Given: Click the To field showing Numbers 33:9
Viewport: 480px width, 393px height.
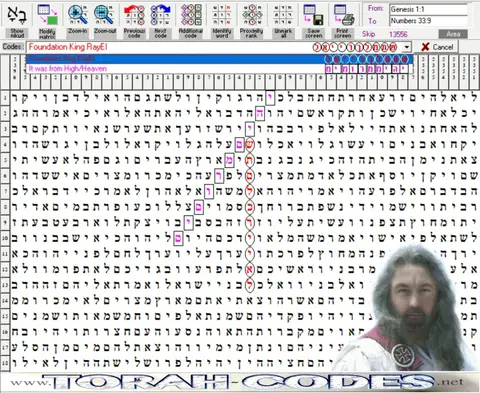Looking at the screenshot, I should pyautogui.click(x=428, y=21).
